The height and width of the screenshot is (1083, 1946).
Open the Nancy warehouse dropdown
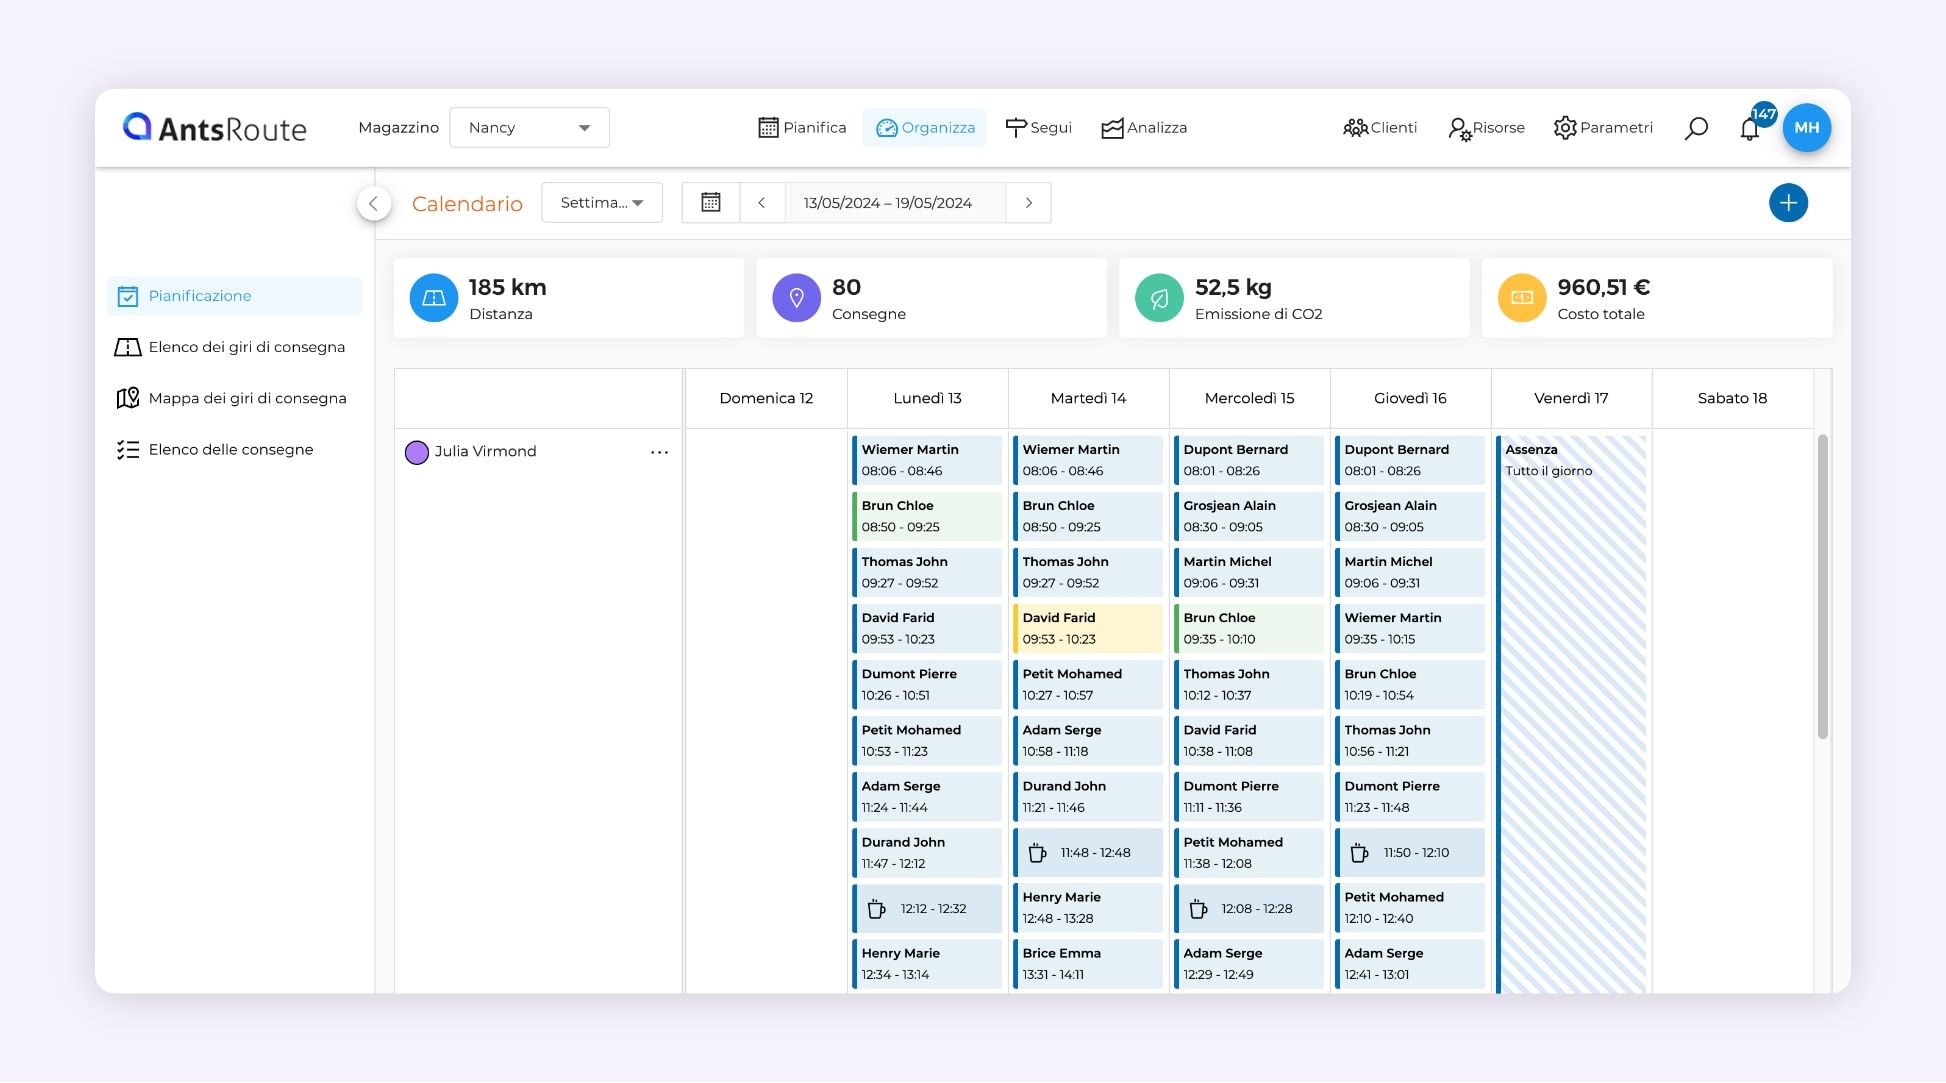tap(529, 128)
